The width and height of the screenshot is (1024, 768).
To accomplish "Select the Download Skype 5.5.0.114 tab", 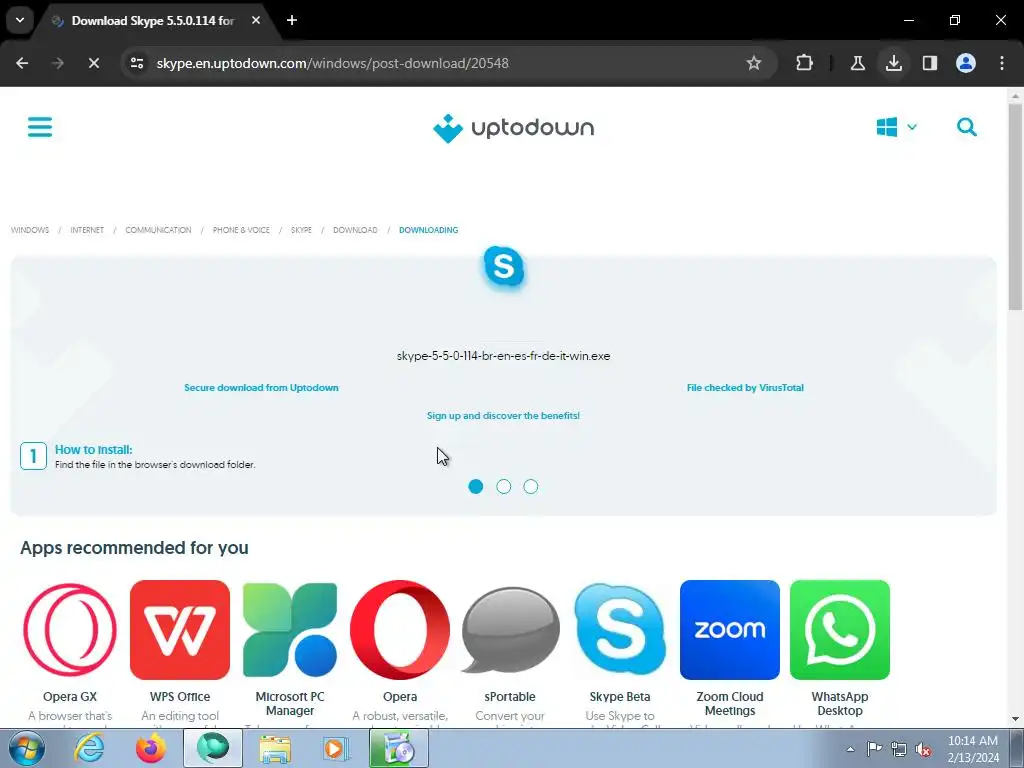I will click(153, 21).
